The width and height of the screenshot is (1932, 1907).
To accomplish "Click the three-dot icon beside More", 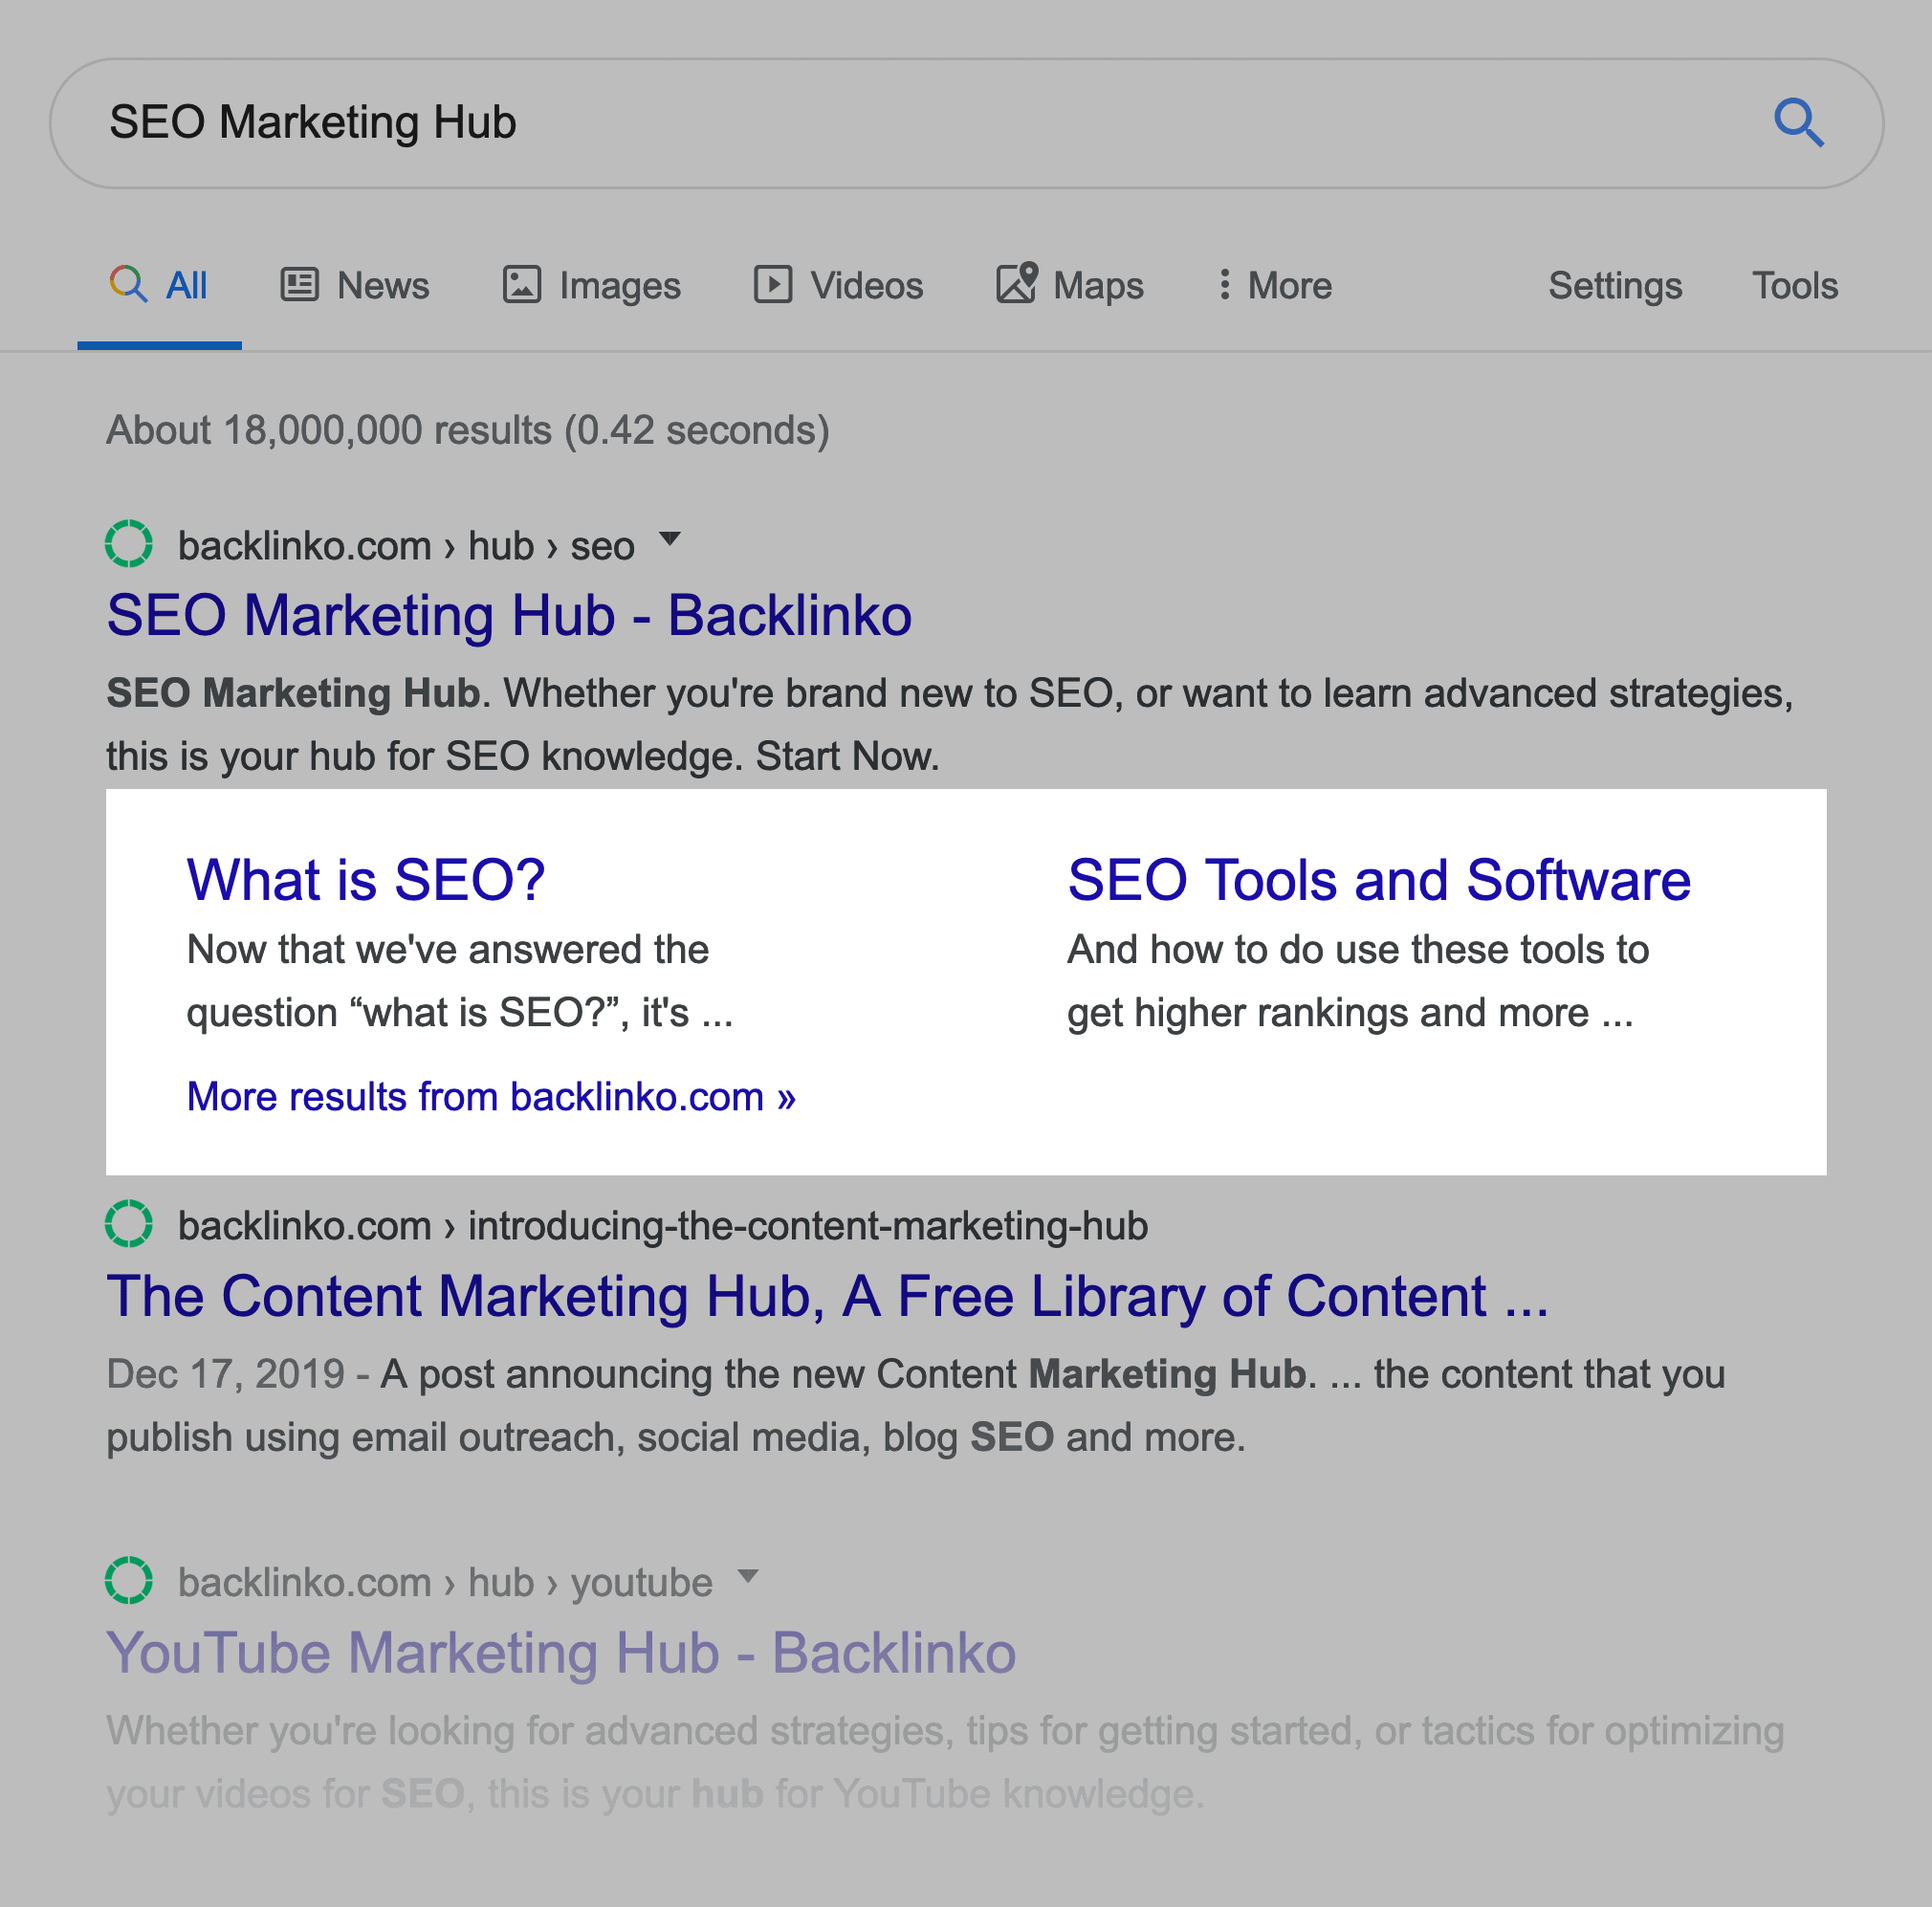I will [x=1224, y=285].
